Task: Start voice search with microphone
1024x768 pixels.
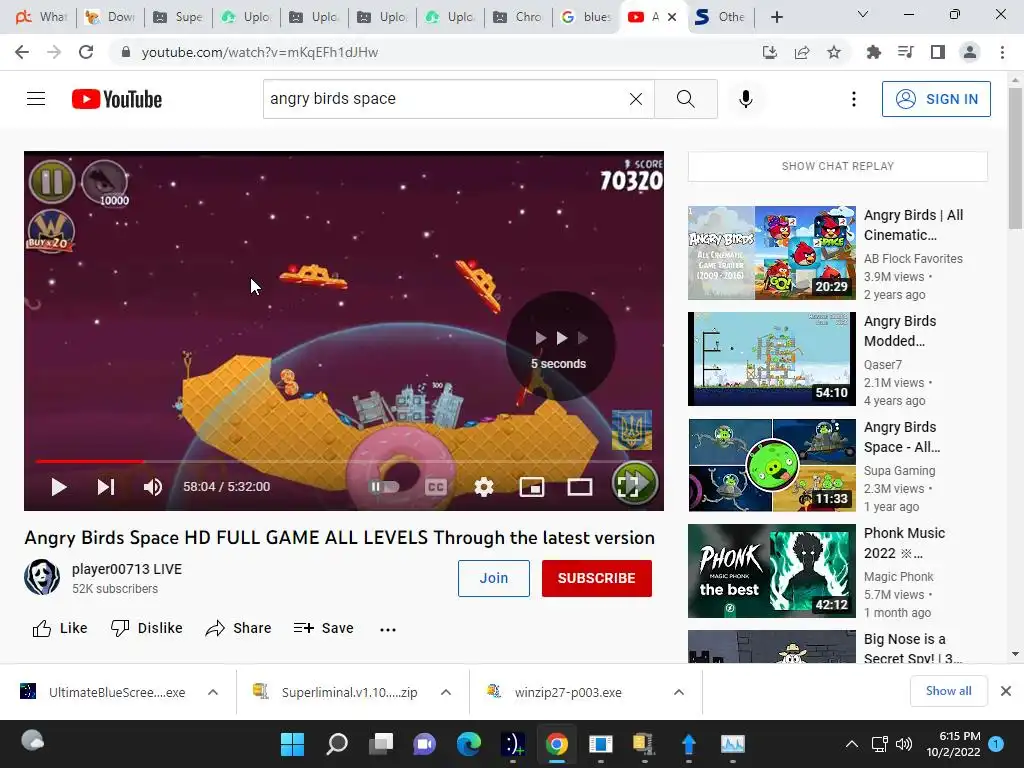Action: point(746,99)
